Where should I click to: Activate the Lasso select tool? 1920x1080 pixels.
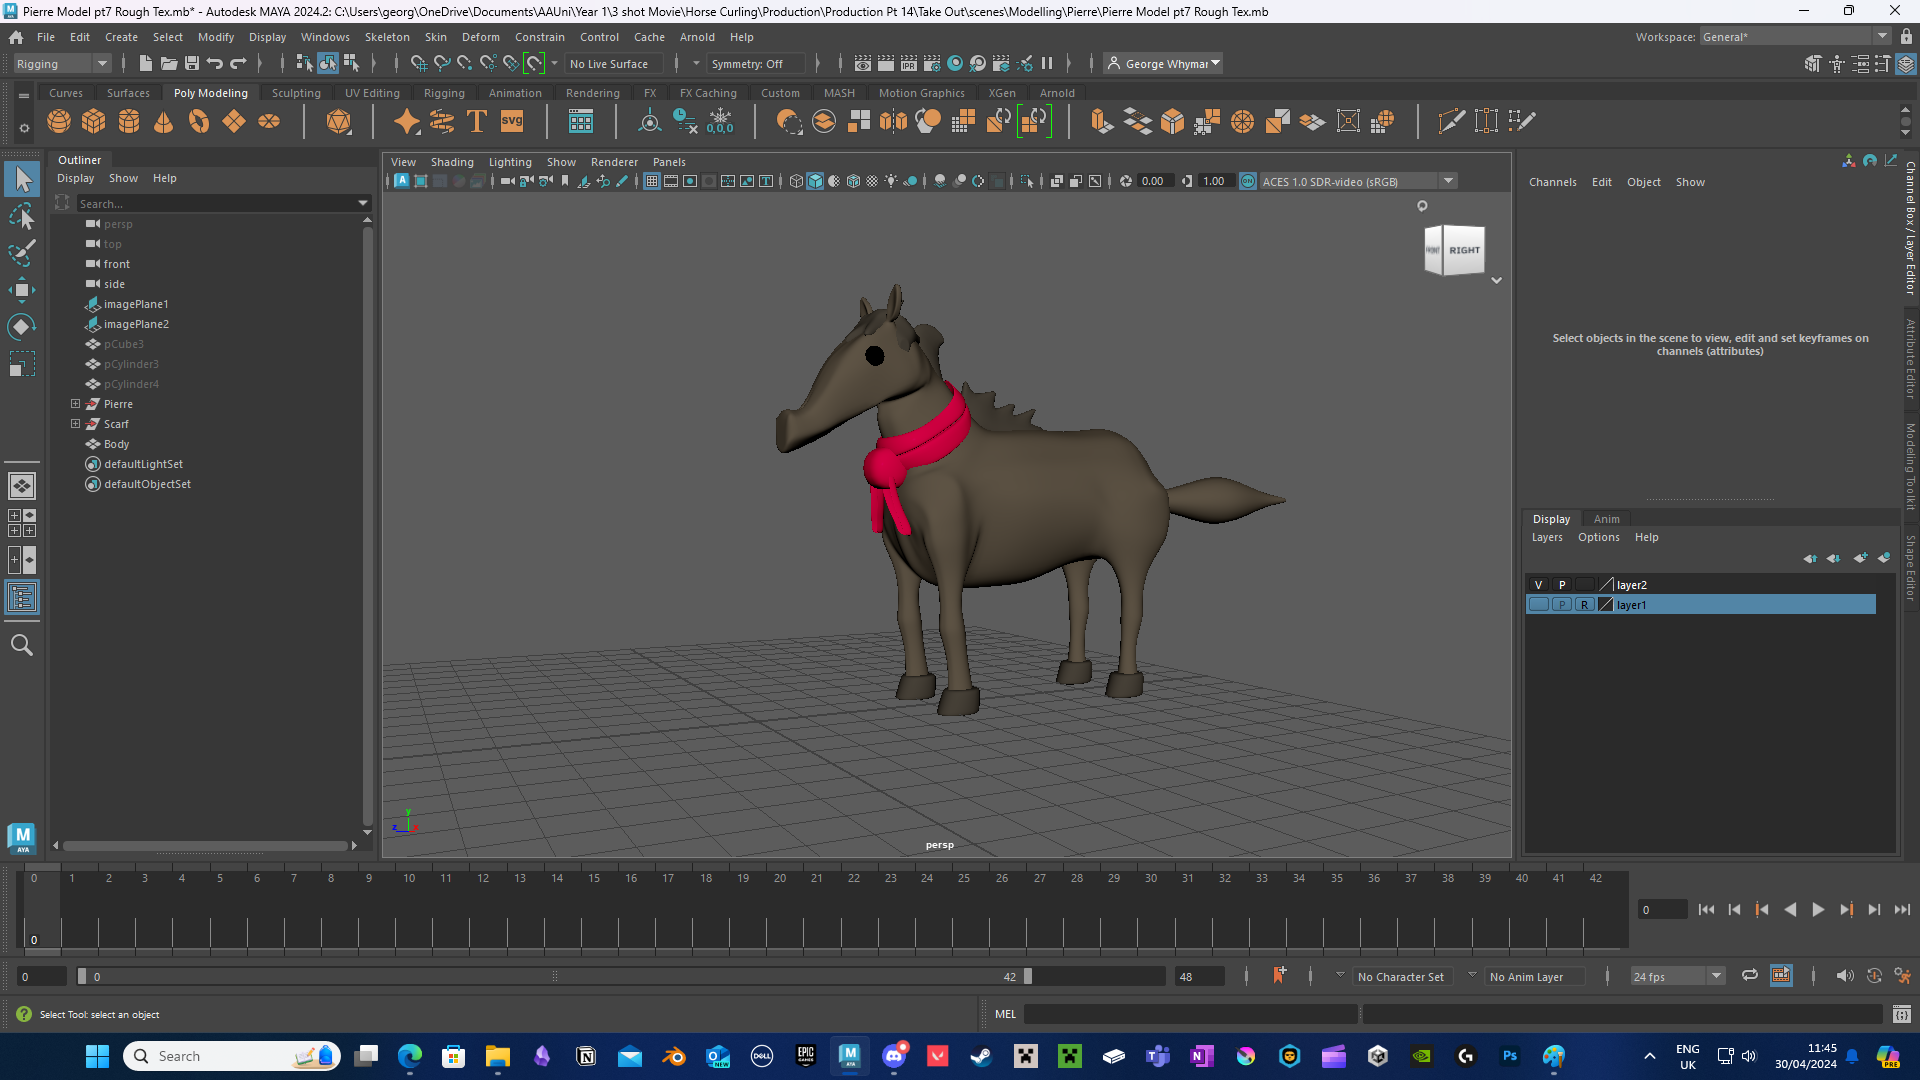coord(22,216)
